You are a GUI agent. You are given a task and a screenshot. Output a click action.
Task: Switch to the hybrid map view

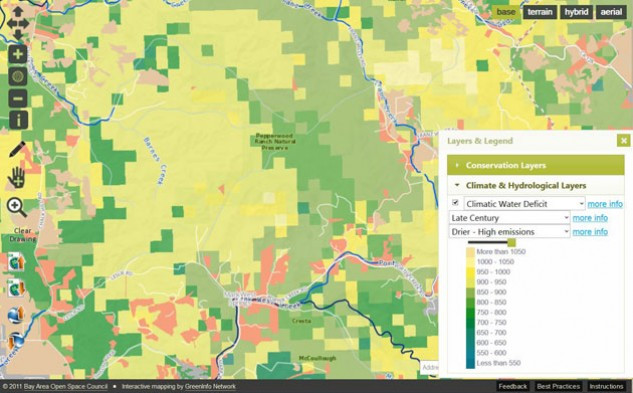[x=576, y=12]
